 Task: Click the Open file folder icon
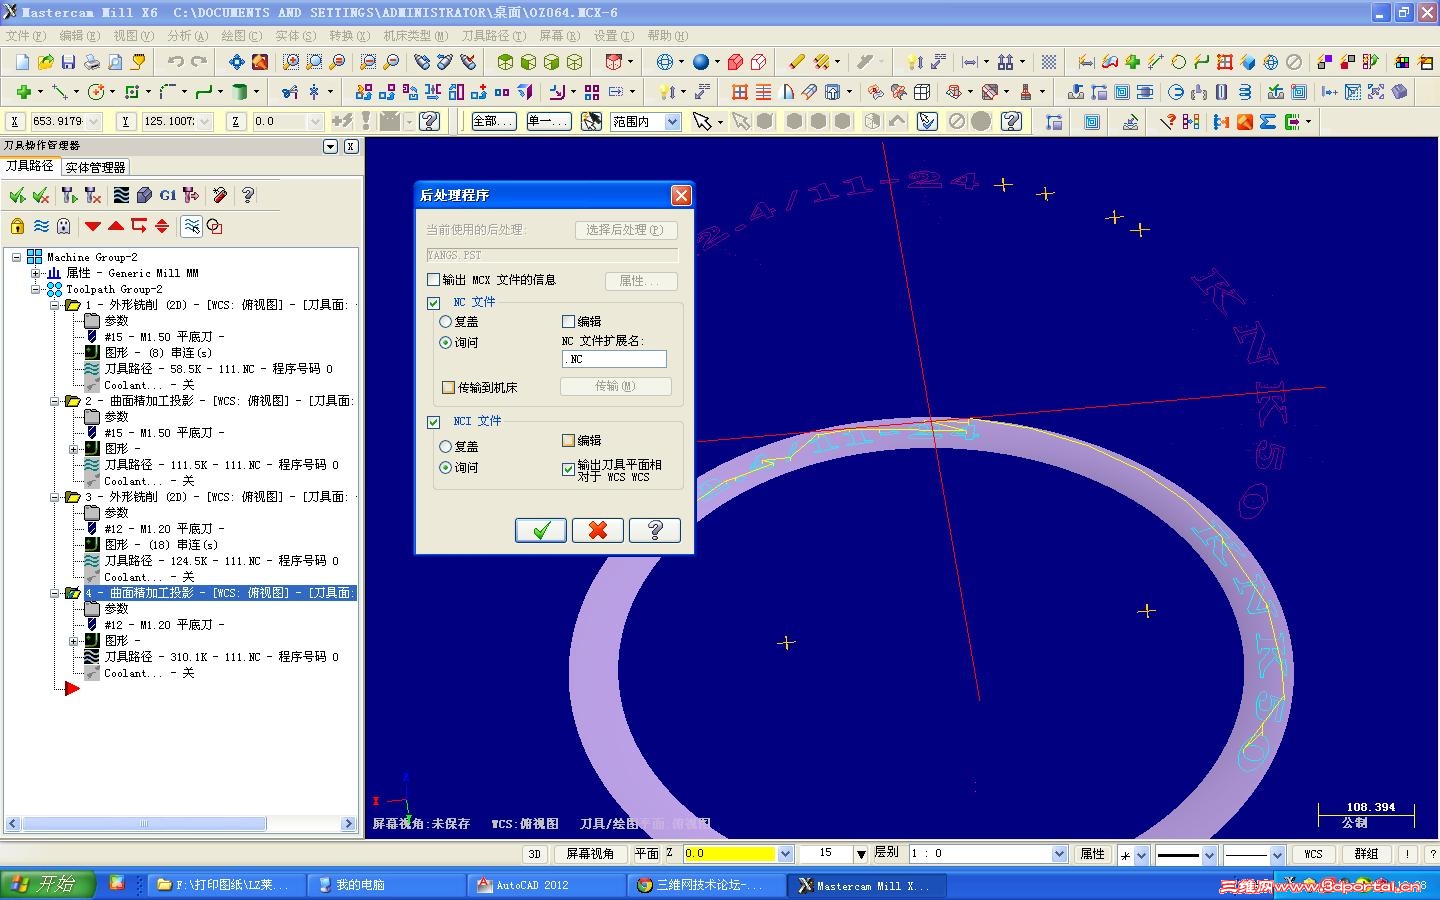point(45,62)
